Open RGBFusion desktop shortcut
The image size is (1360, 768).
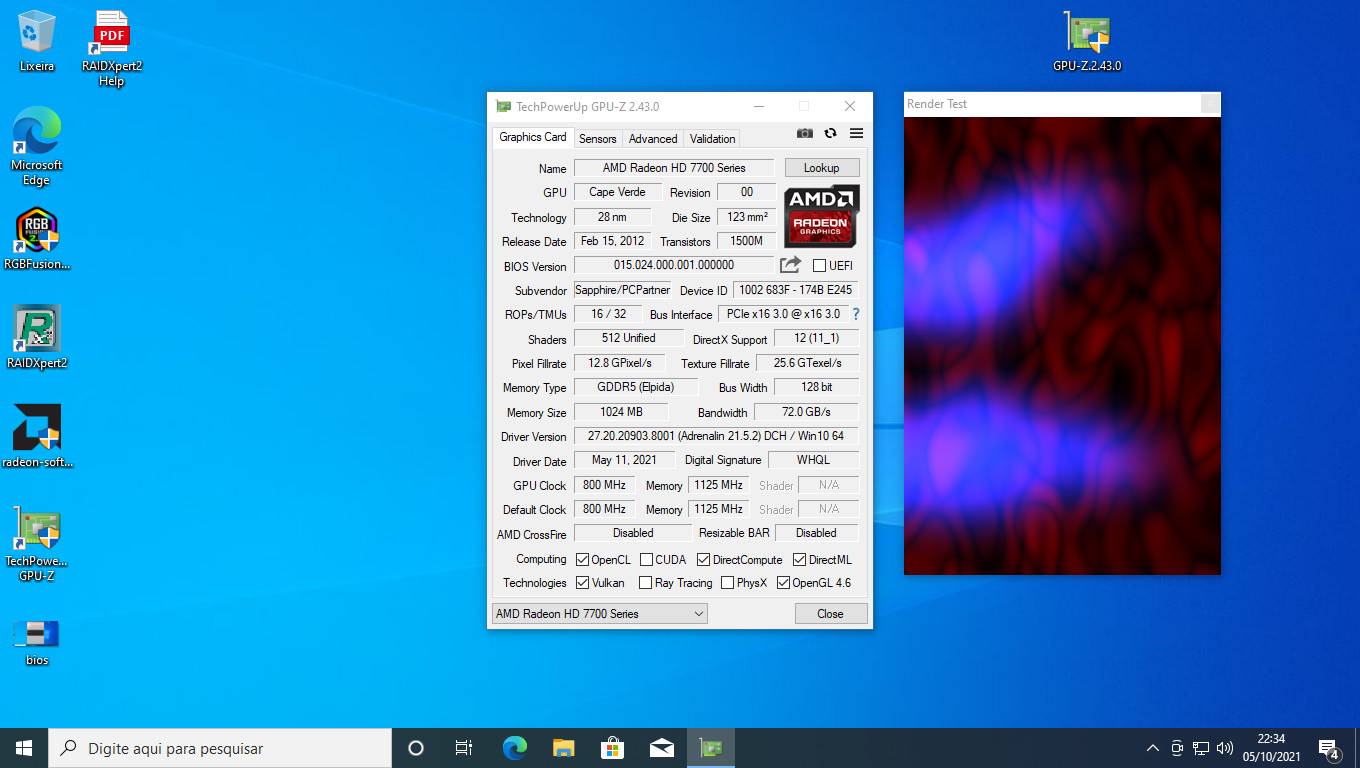tap(37, 239)
